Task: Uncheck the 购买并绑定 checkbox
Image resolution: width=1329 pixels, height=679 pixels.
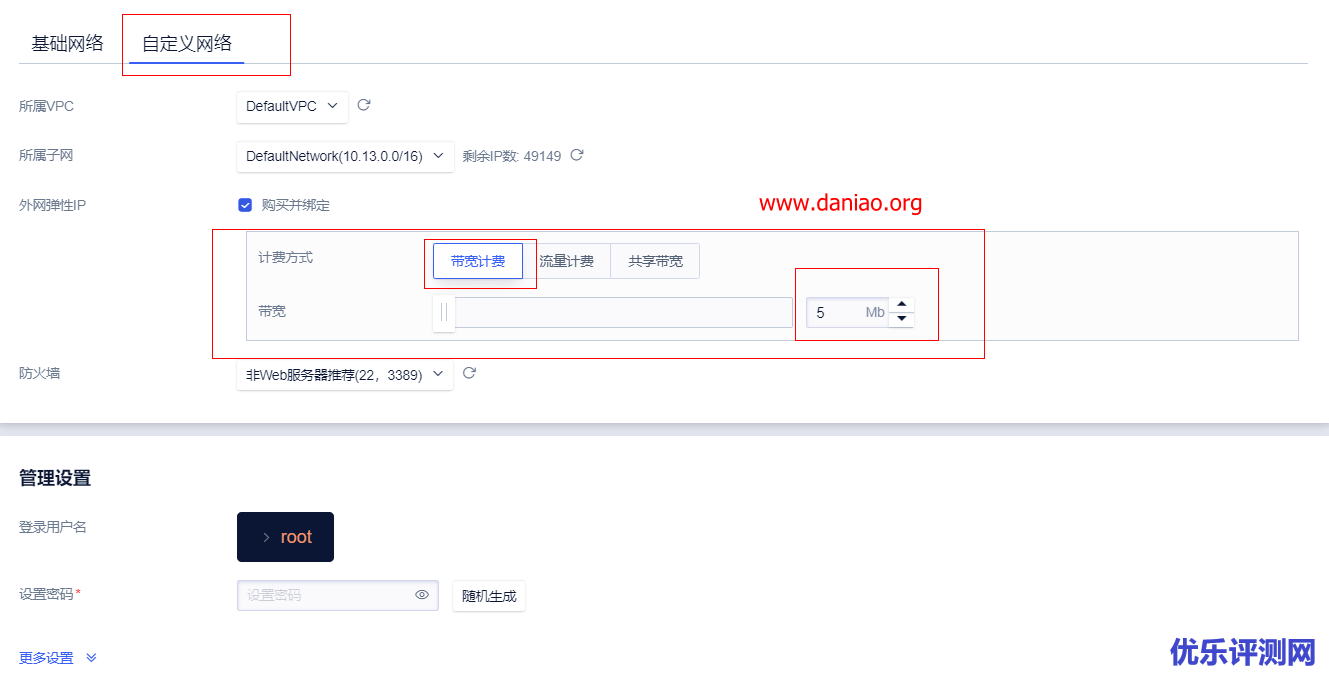Action: point(245,204)
